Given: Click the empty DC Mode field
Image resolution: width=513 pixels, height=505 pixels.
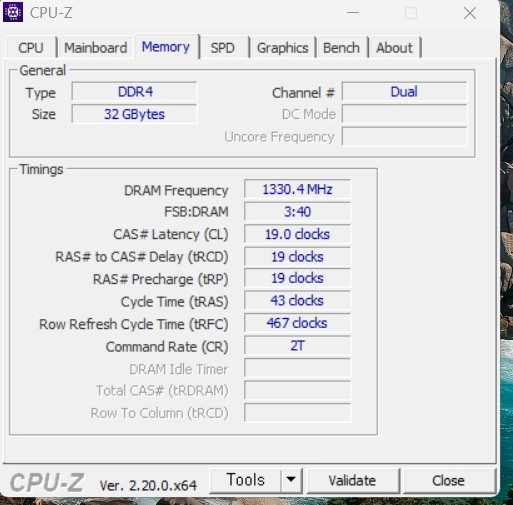Looking at the screenshot, I should 404,114.
